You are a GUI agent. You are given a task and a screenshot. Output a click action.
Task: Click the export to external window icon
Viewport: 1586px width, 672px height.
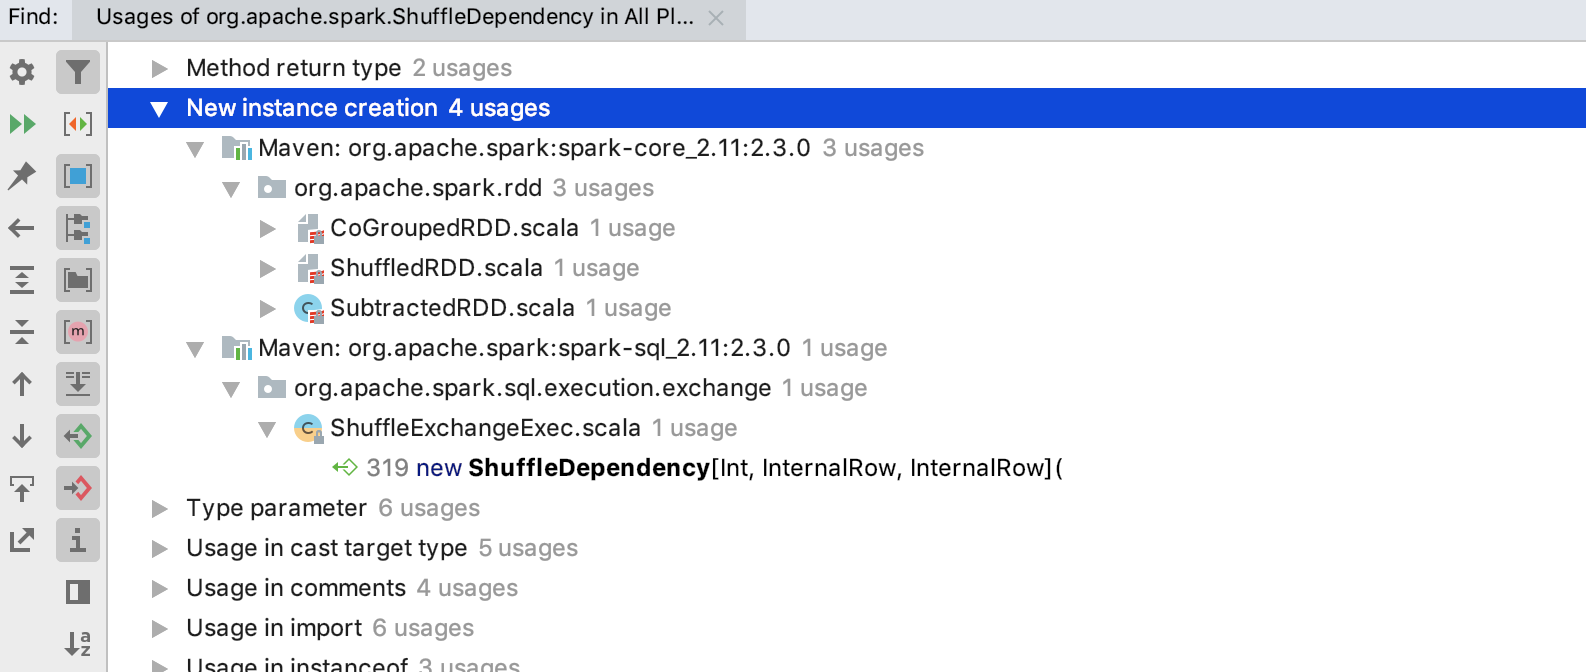(x=22, y=540)
